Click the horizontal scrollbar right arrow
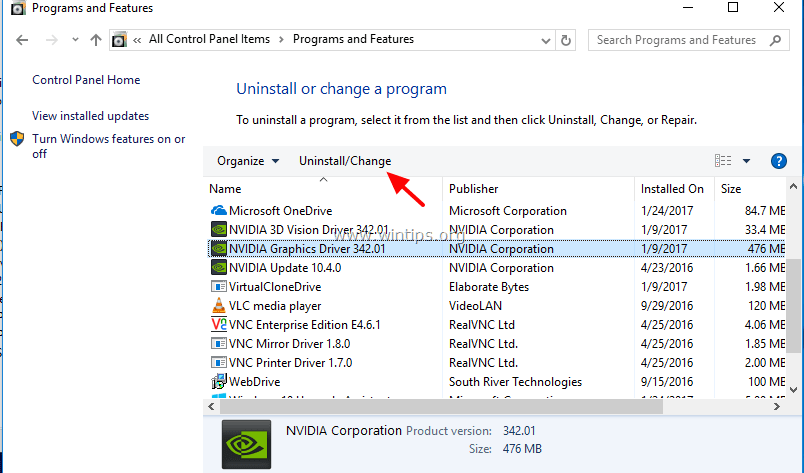The height and width of the screenshot is (473, 804). [x=777, y=406]
